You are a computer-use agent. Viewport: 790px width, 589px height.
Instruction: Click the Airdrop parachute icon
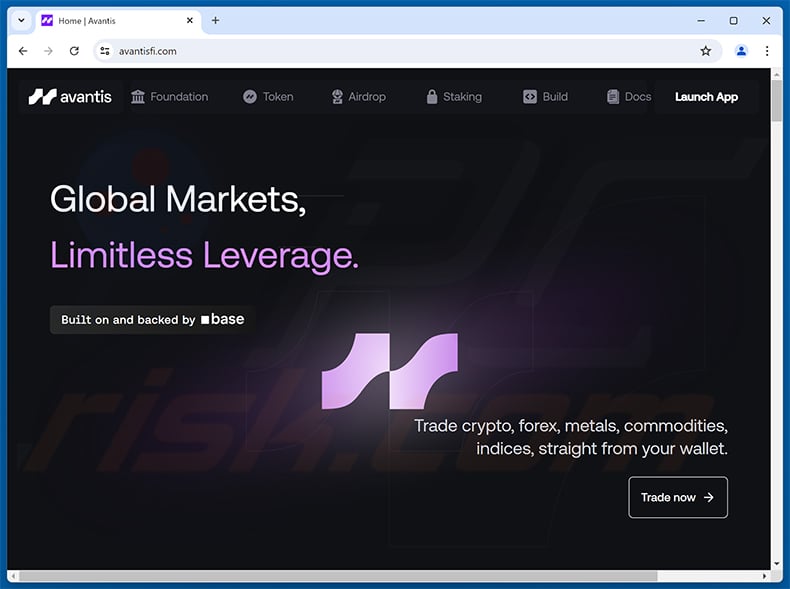click(337, 96)
